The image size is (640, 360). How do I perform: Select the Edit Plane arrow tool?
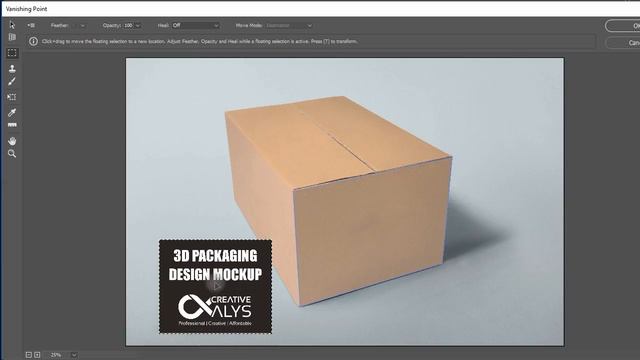click(x=12, y=25)
